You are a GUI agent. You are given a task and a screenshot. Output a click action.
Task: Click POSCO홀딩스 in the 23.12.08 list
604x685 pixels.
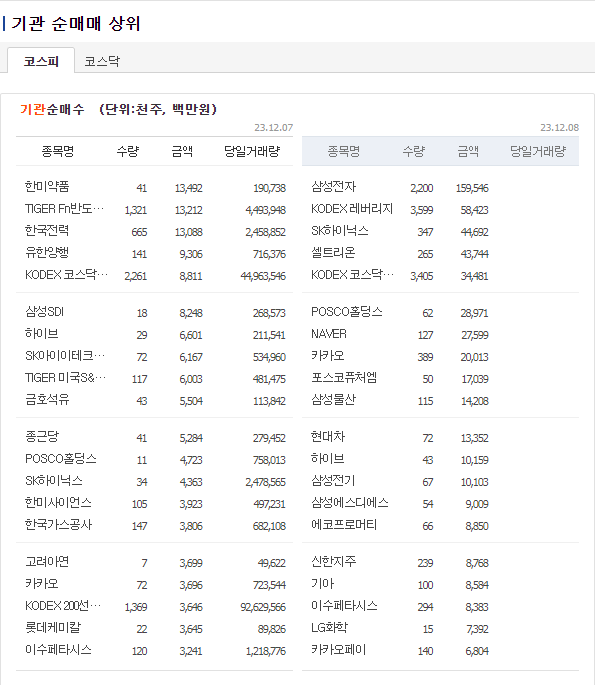[347, 311]
